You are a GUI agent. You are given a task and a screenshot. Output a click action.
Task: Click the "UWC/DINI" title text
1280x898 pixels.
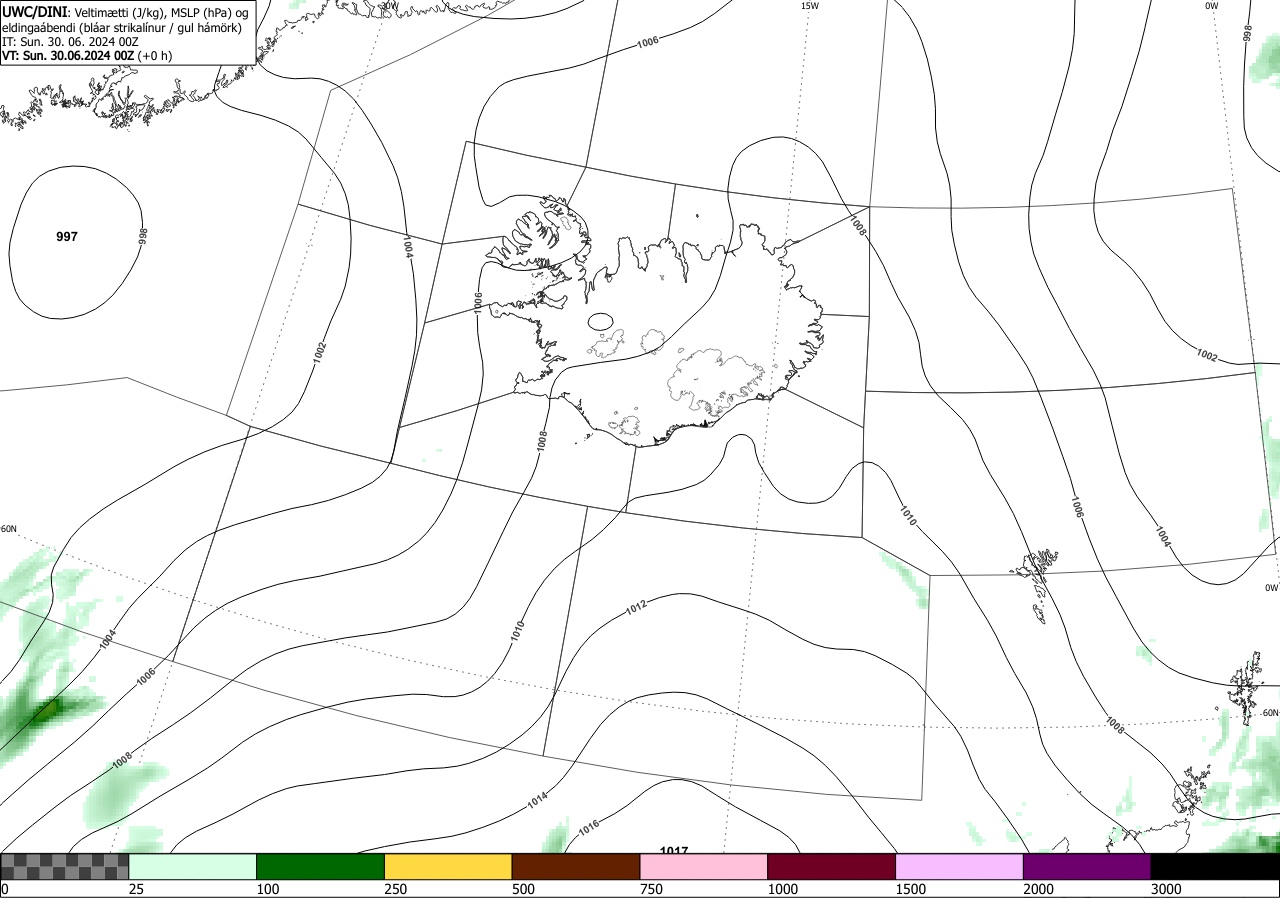point(34,11)
